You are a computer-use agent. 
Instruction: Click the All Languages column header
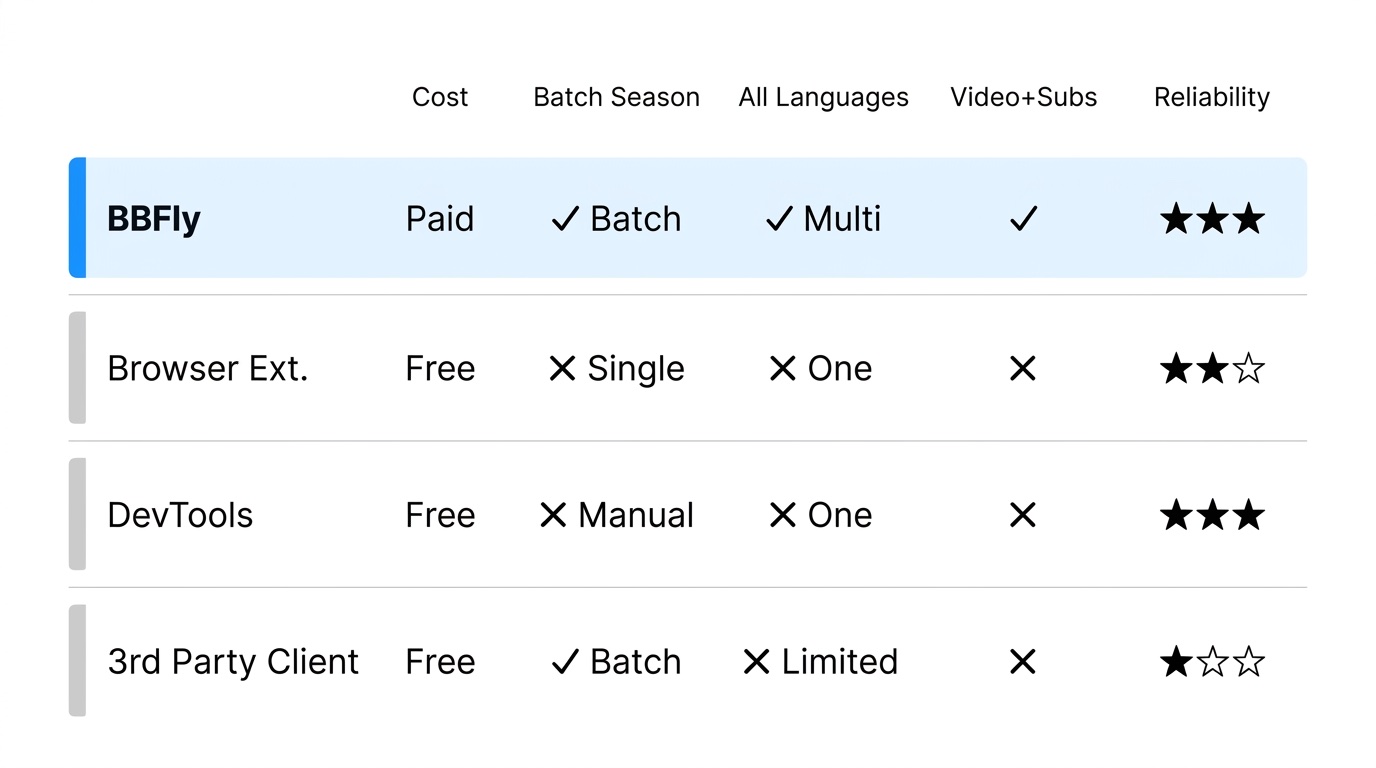[x=823, y=98]
